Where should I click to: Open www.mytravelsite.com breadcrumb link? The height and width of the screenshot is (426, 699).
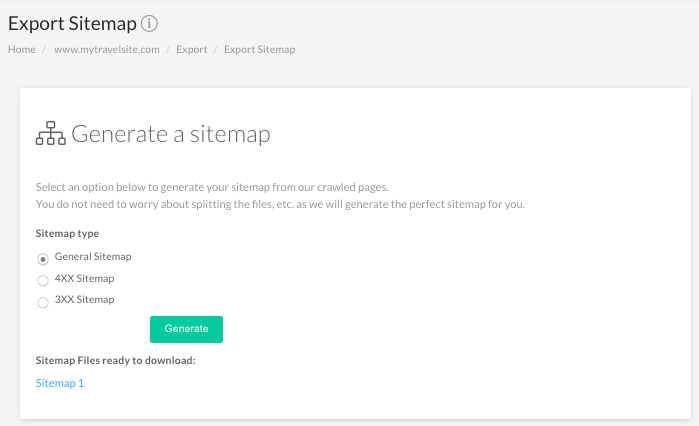(107, 49)
